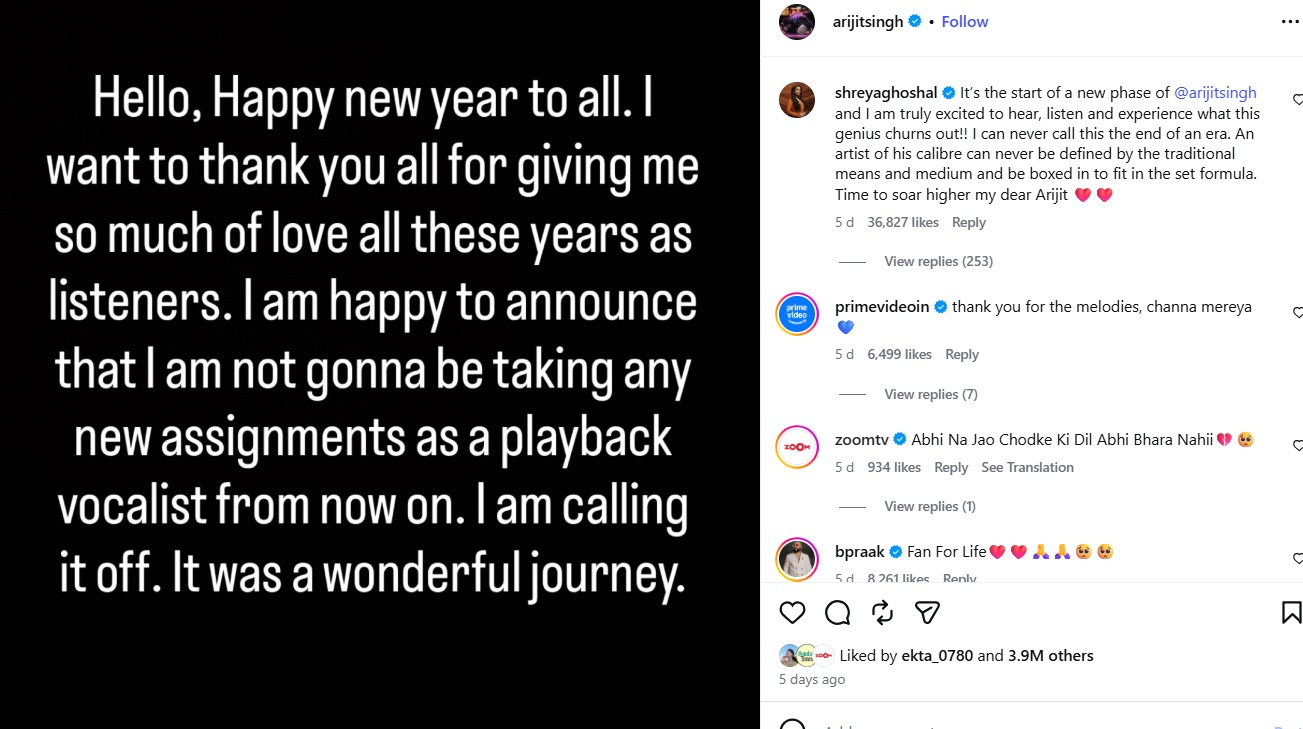This screenshot has height=729, width=1303.
Task: Open bpraak's profile avatar
Action: (x=797, y=558)
